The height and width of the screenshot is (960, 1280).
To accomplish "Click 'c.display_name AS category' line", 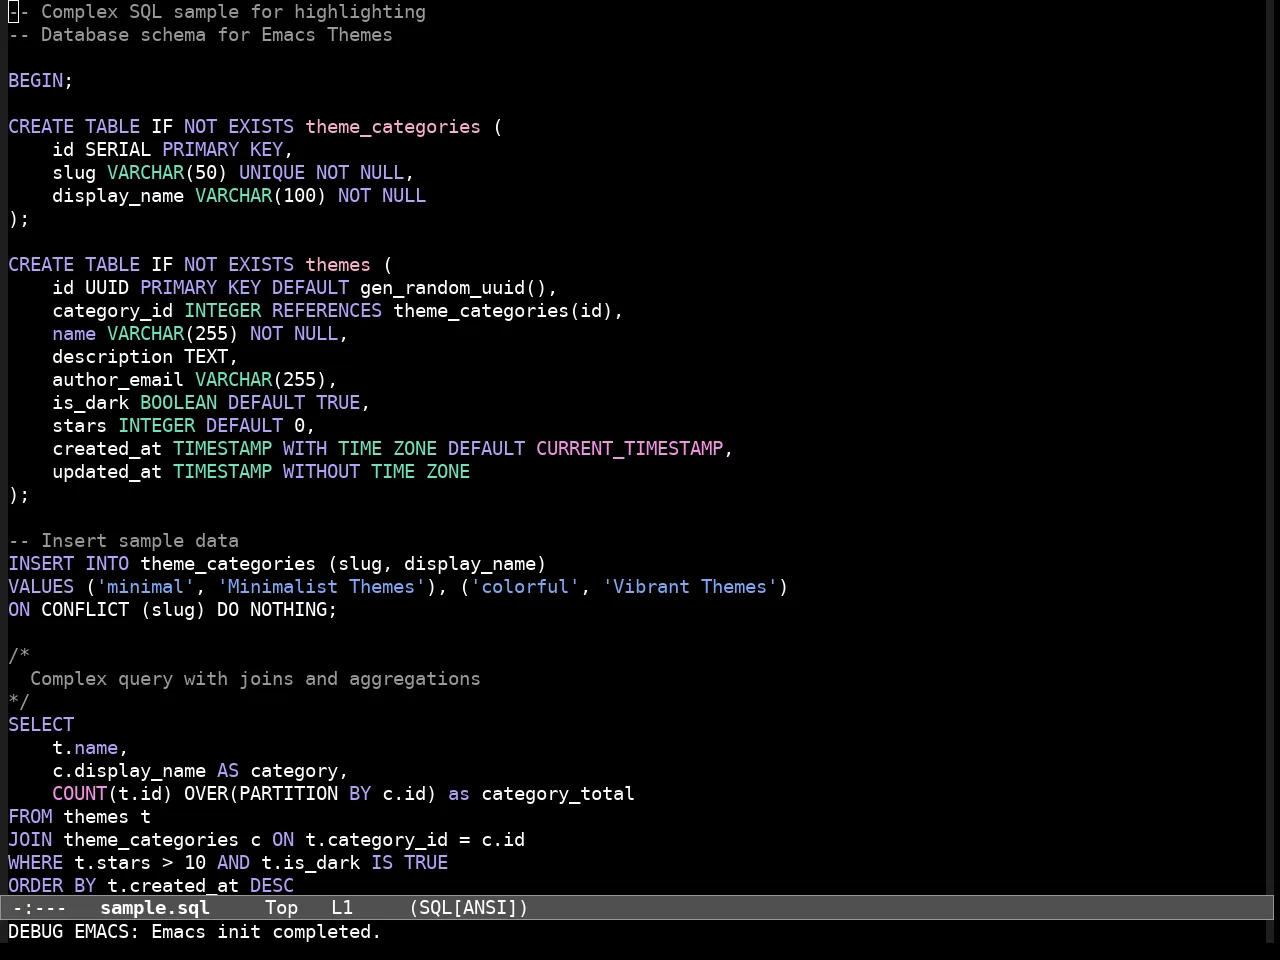I will (x=200, y=771).
